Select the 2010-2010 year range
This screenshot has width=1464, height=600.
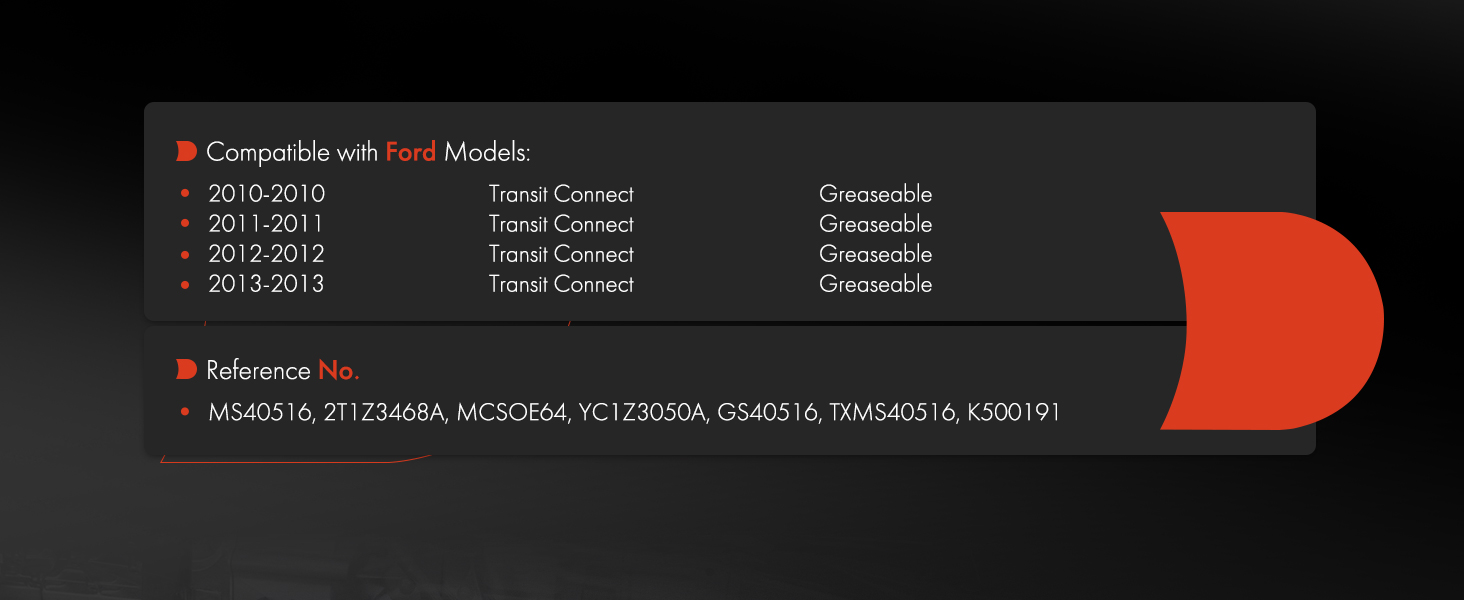point(267,194)
